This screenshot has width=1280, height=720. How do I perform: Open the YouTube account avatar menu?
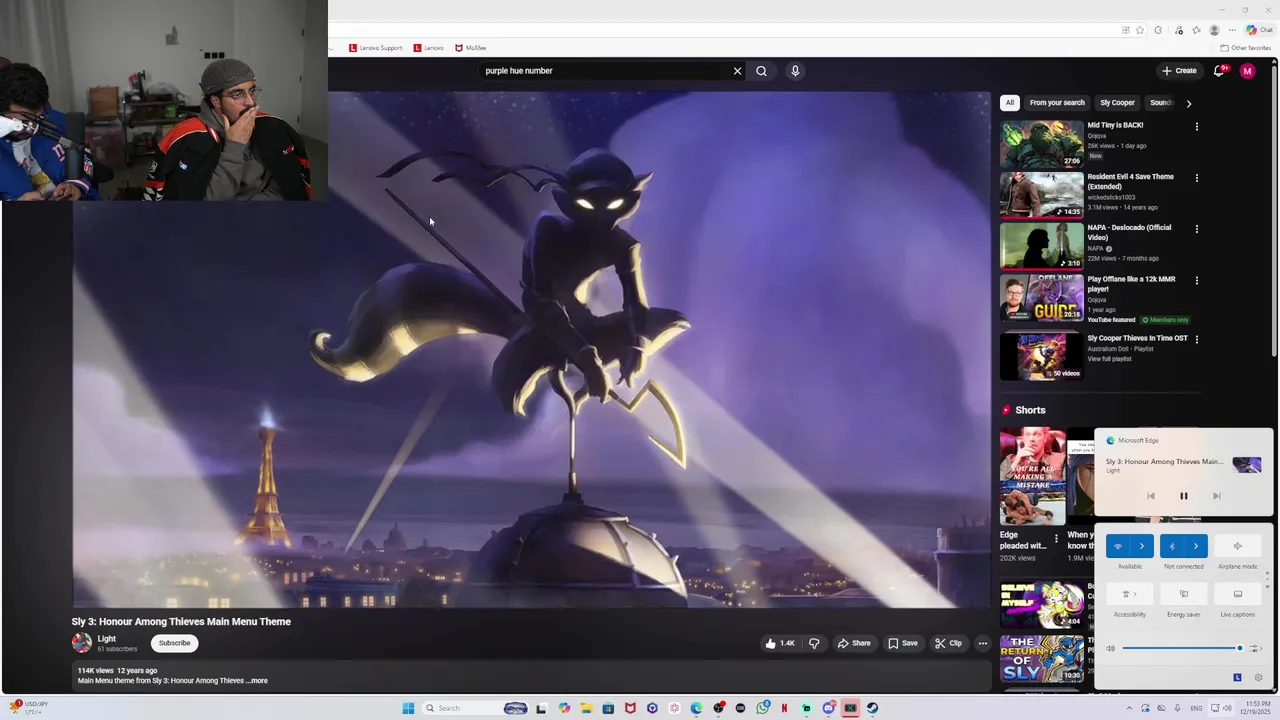1247,71
